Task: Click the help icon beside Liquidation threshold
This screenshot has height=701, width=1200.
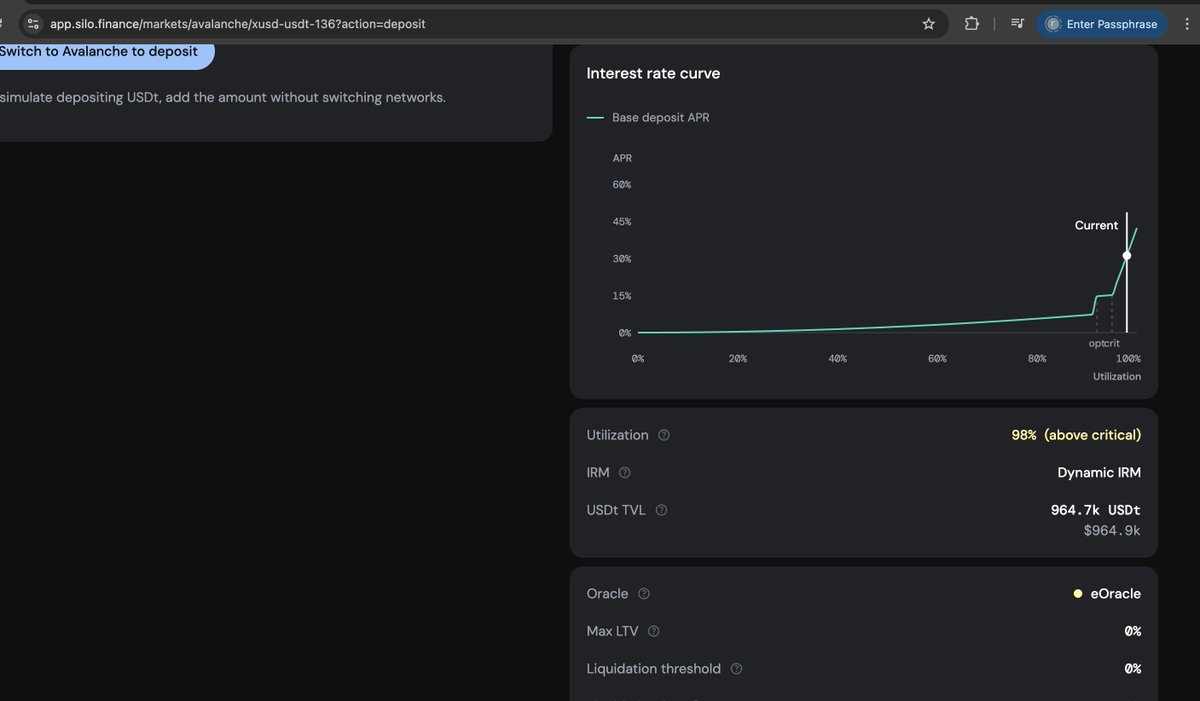Action: coord(736,669)
